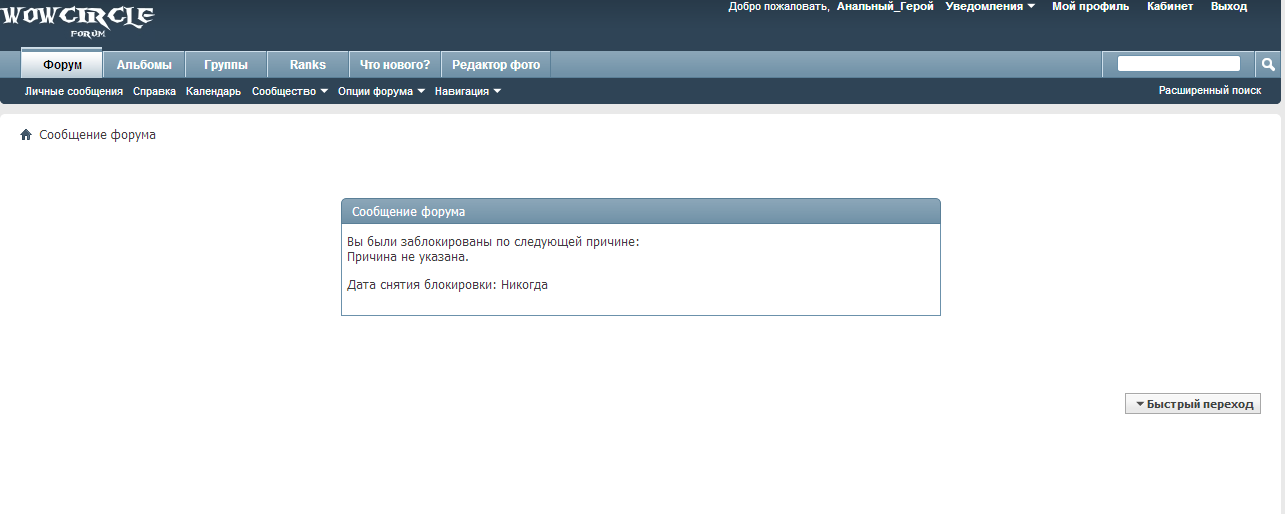1285x514 pixels.
Task: Open the Что нового? tab
Action: click(395, 64)
